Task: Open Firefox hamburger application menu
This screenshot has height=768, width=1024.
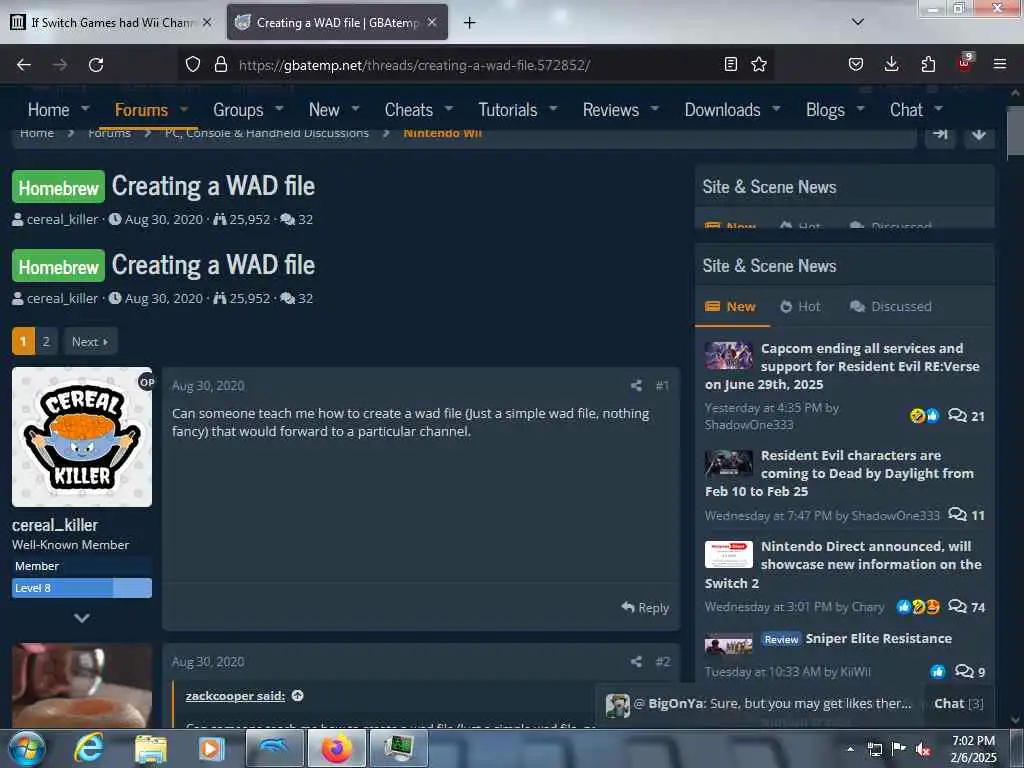Action: point(1000,64)
